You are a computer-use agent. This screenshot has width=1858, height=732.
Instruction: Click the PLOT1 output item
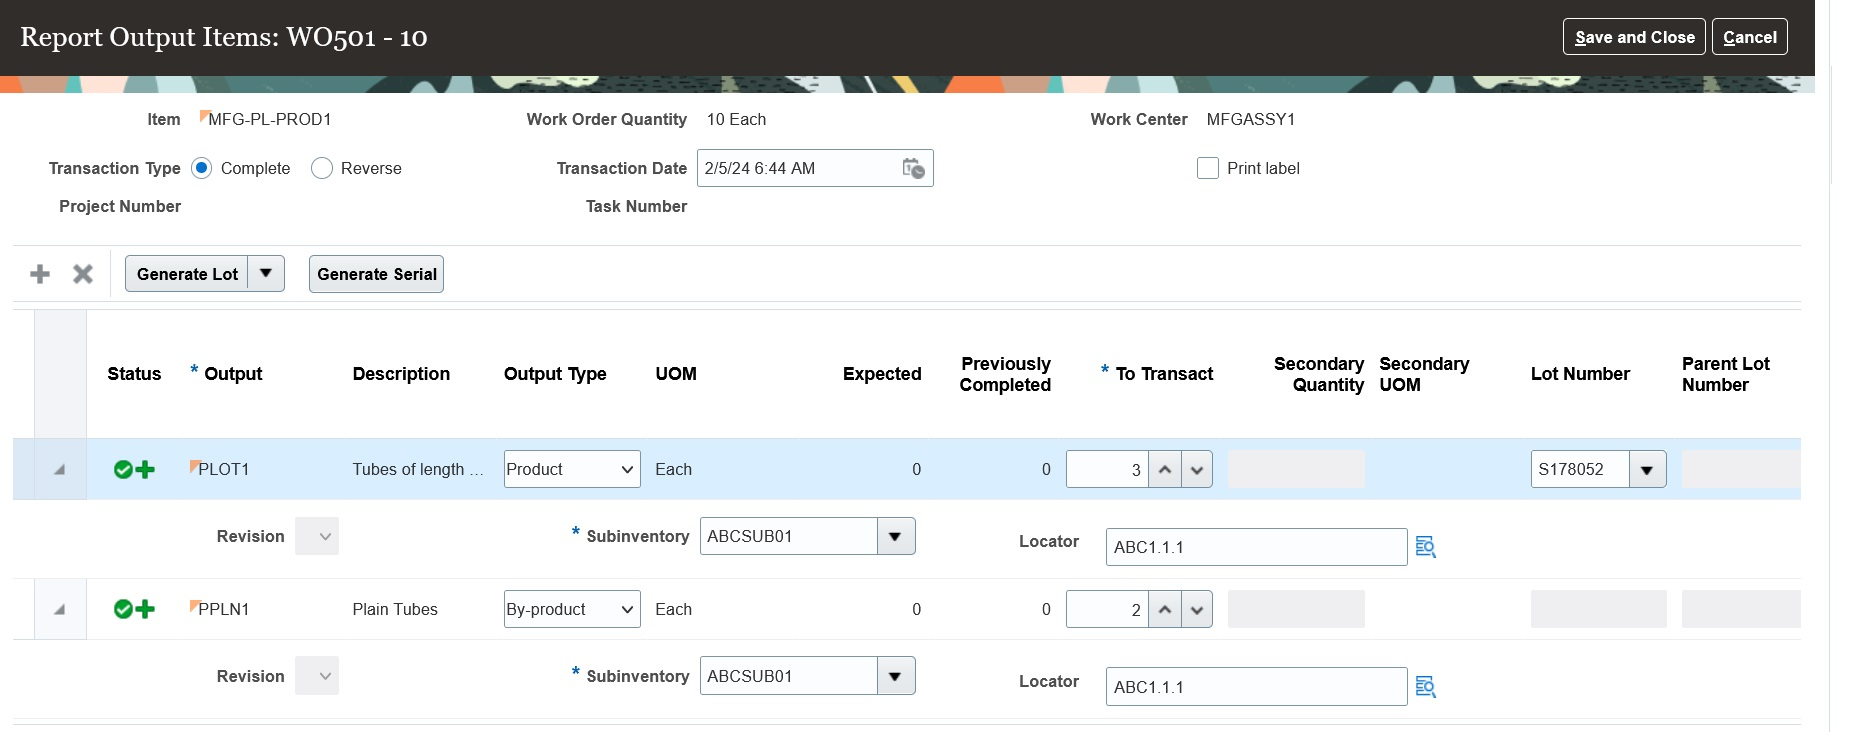pos(223,469)
